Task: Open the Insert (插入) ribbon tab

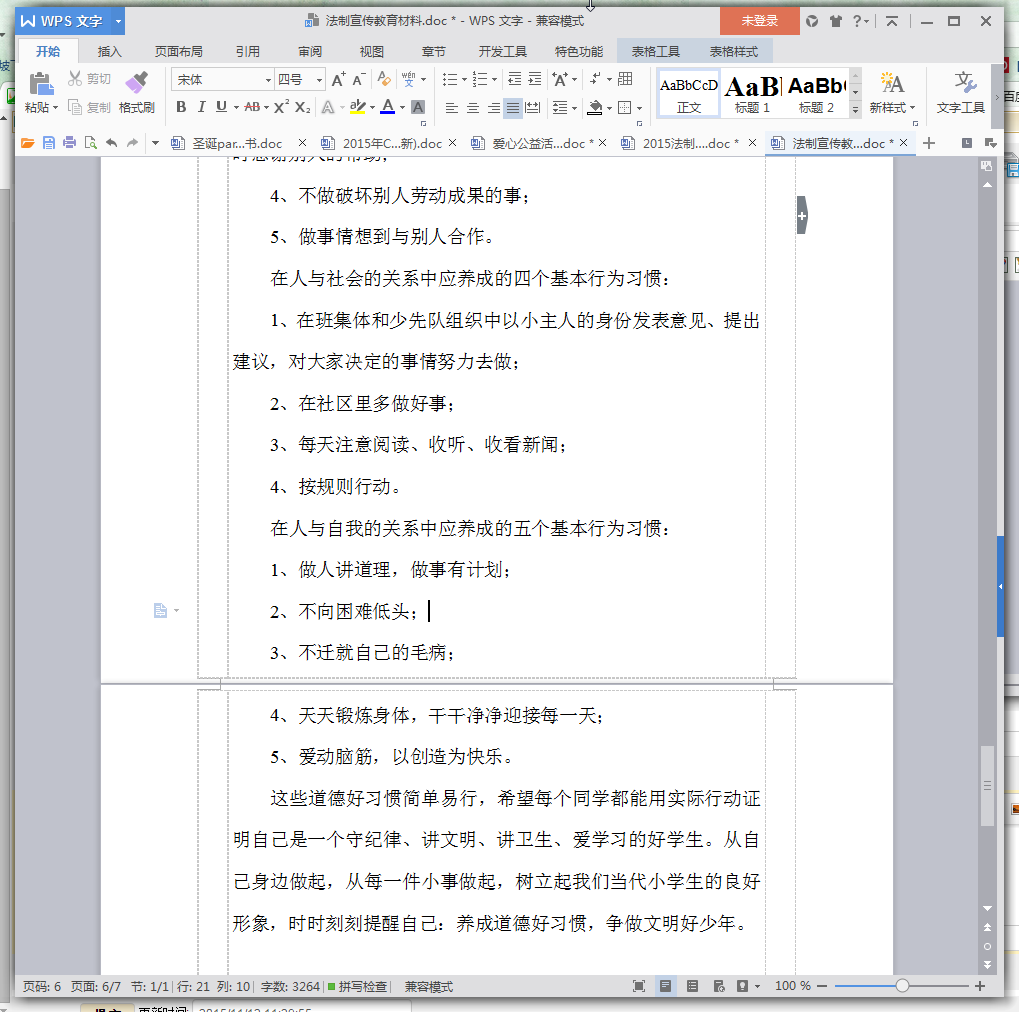Action: 109,51
